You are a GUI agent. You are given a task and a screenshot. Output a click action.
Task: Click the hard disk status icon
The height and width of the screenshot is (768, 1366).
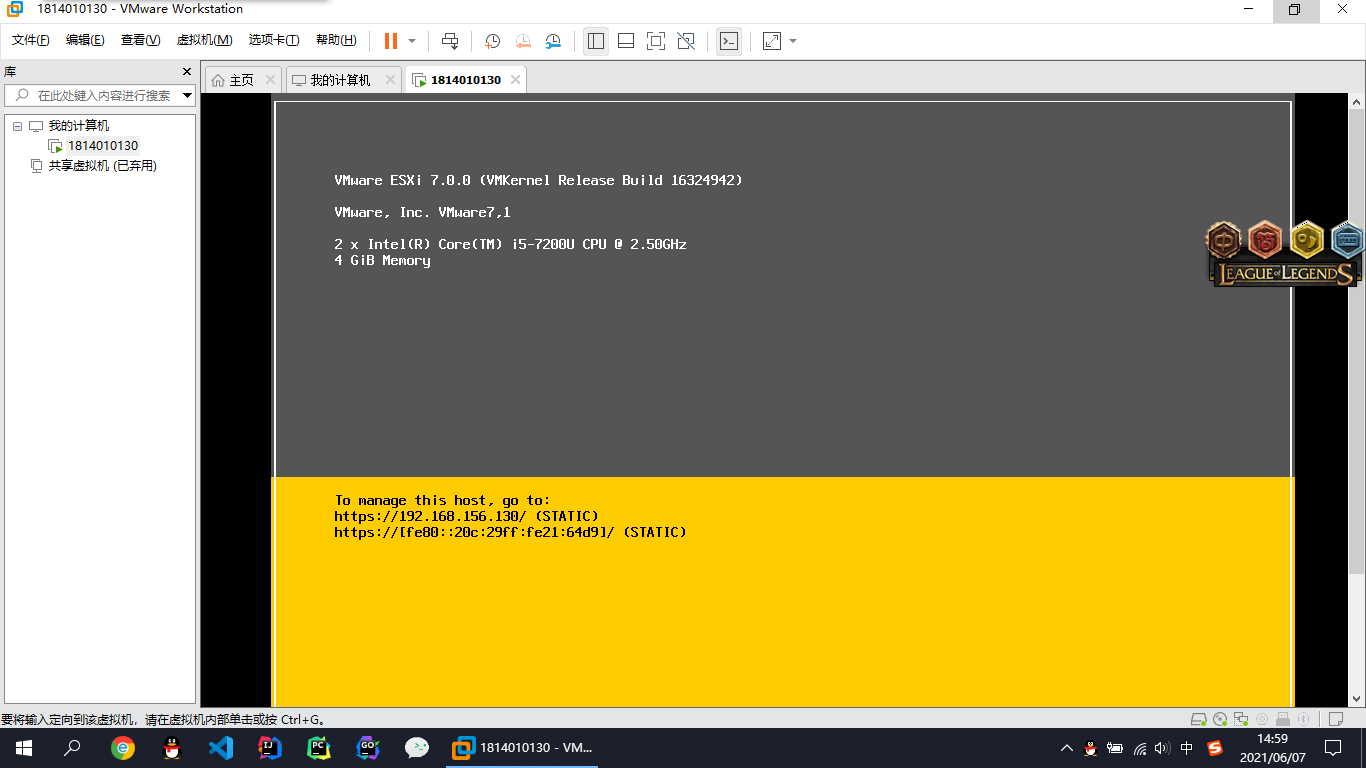coord(1198,719)
